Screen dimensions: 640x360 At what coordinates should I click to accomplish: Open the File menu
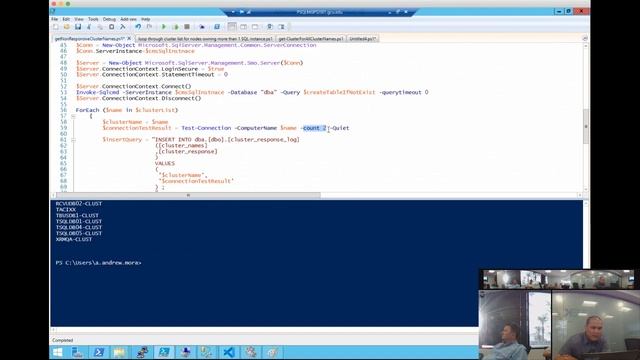55,19
